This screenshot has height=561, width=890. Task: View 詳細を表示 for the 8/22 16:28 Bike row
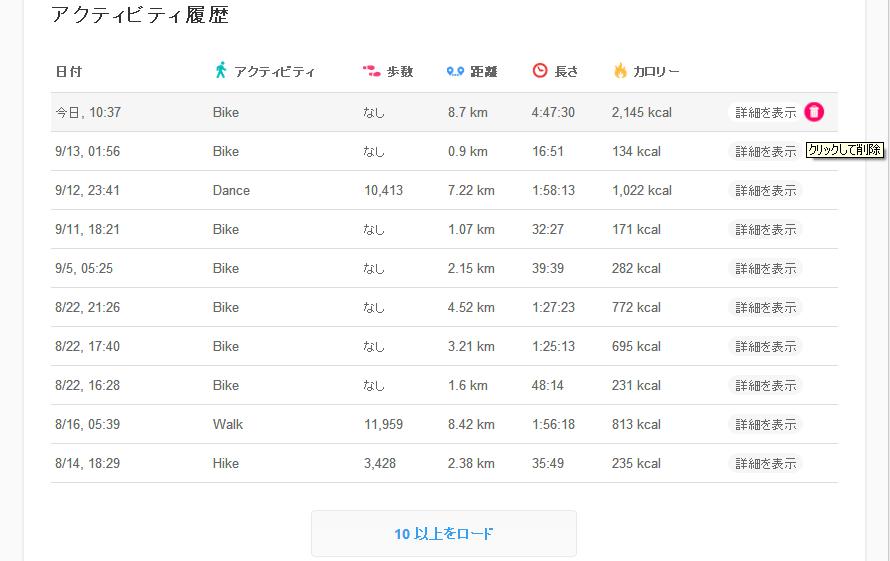click(766, 386)
